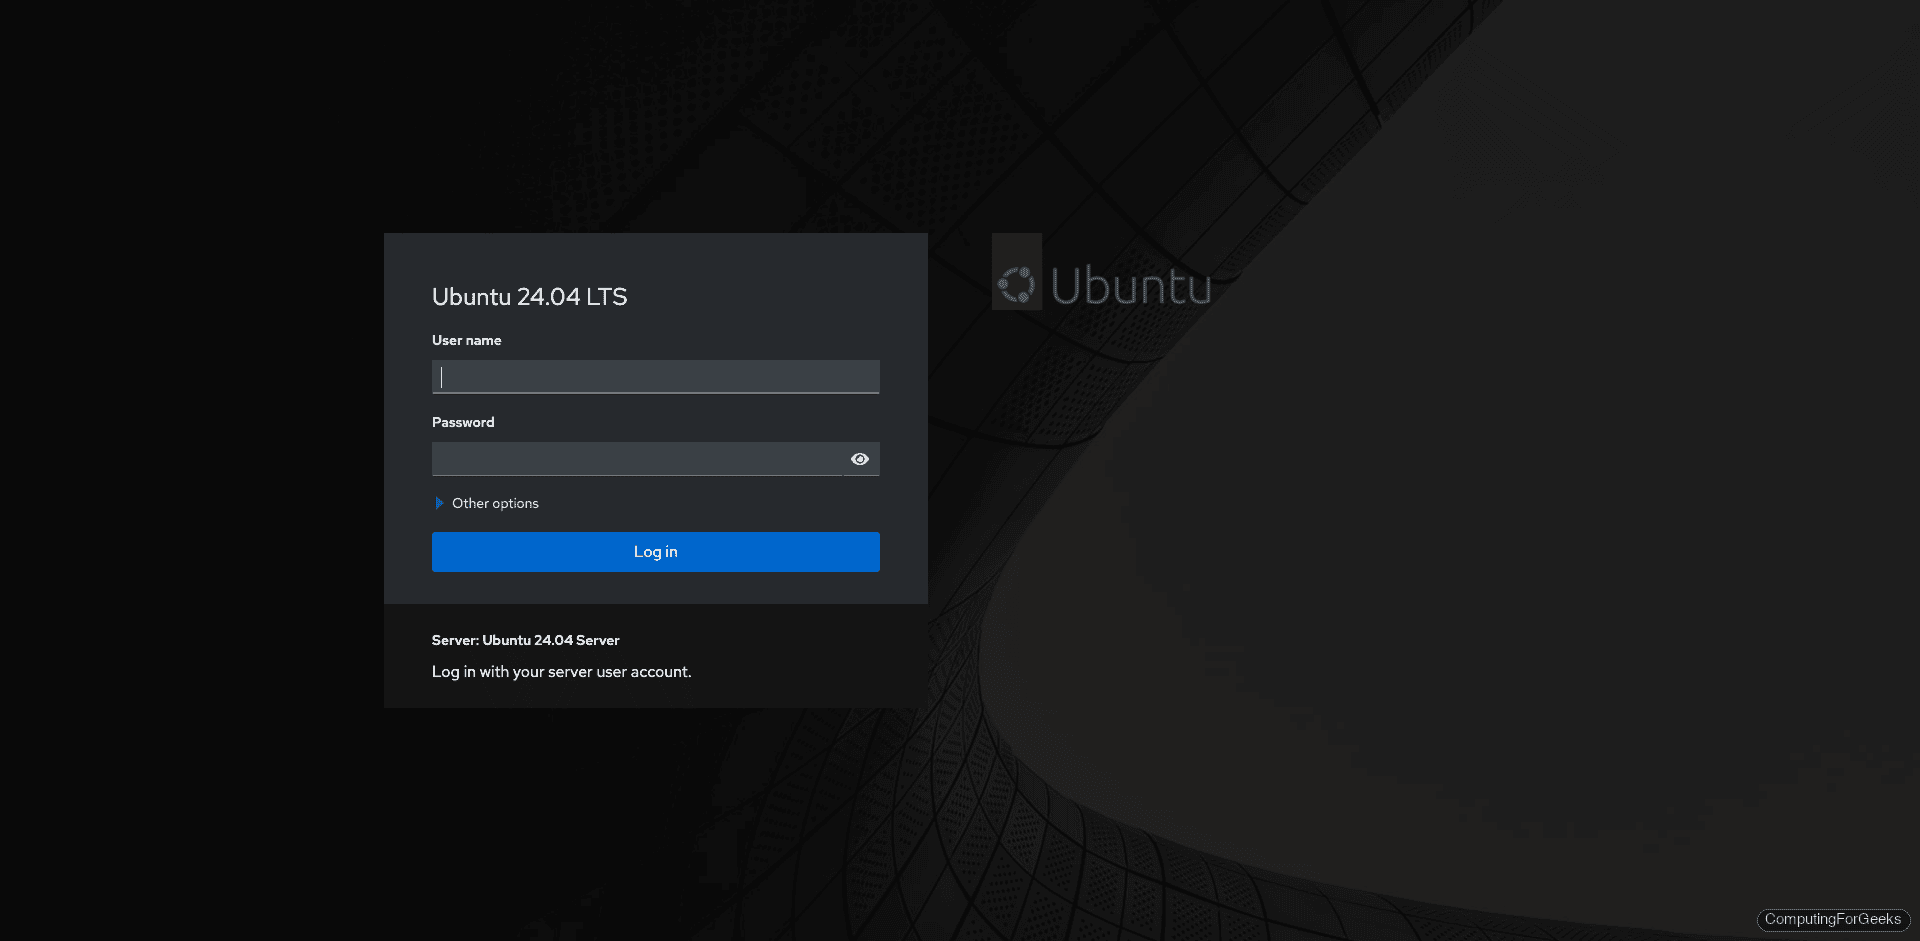
Task: Select the Ubuntu 24.04 LTS heading
Action: pos(529,296)
